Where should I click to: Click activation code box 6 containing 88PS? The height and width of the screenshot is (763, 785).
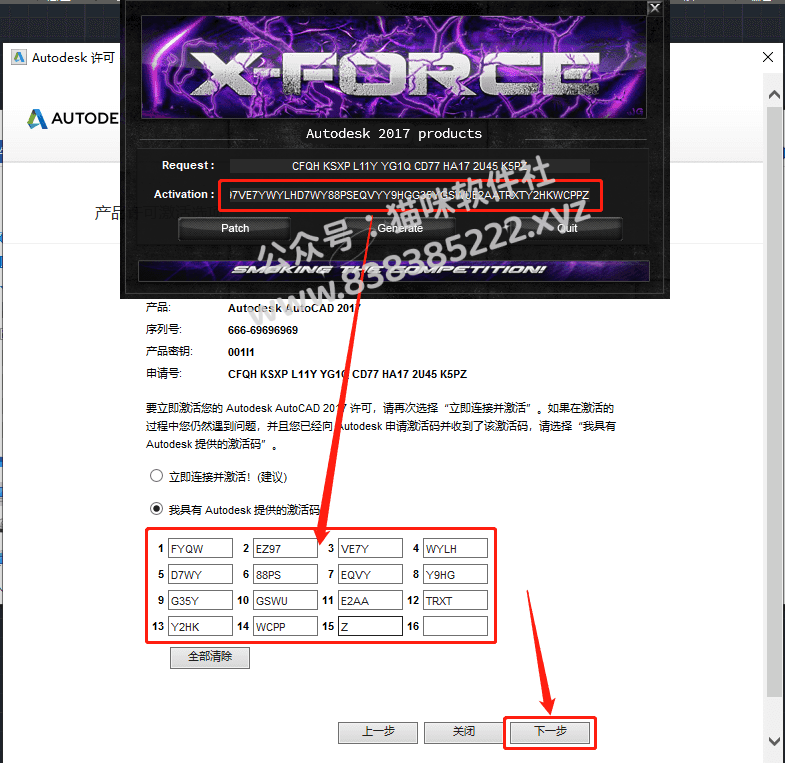tap(285, 574)
